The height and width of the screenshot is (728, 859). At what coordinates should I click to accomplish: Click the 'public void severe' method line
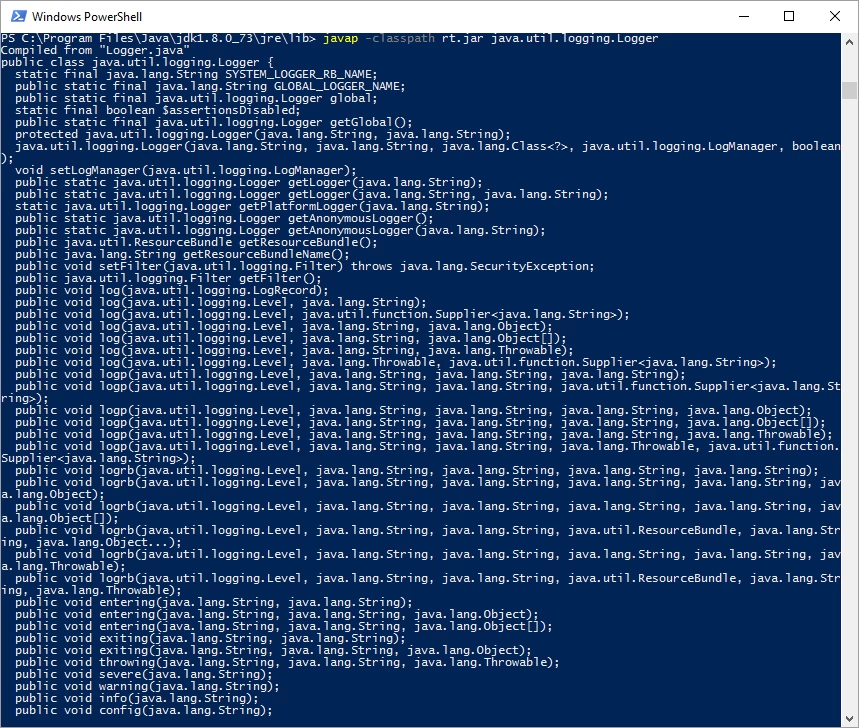coord(144,674)
